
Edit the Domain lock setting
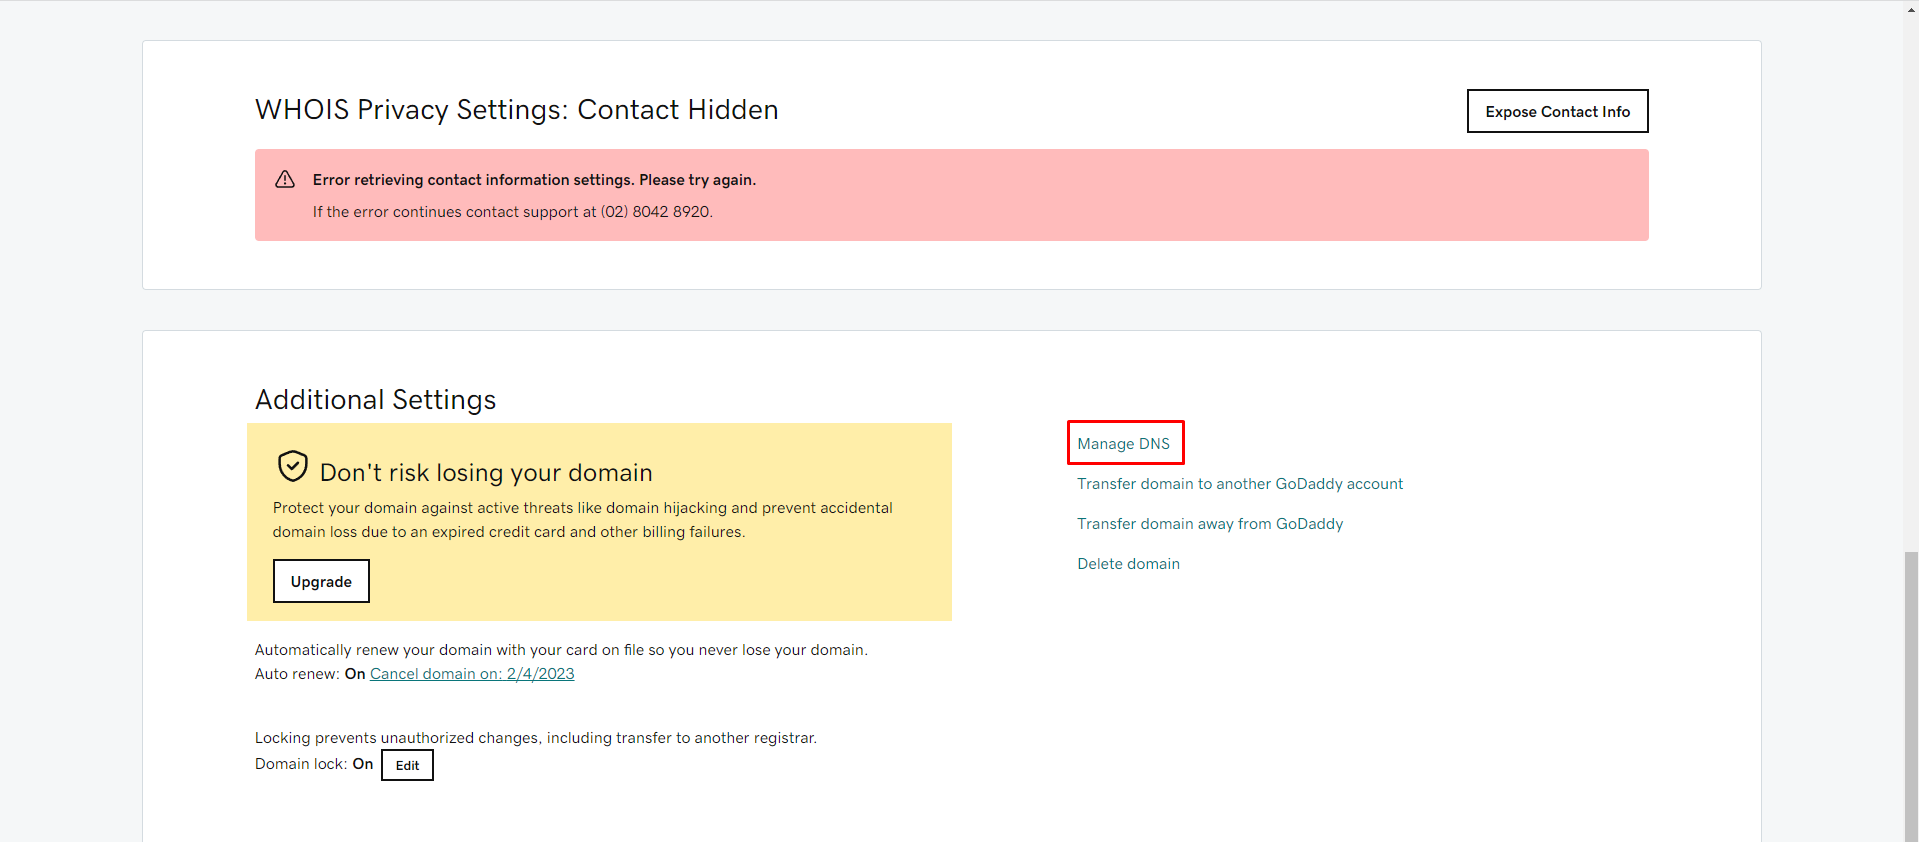(x=407, y=765)
